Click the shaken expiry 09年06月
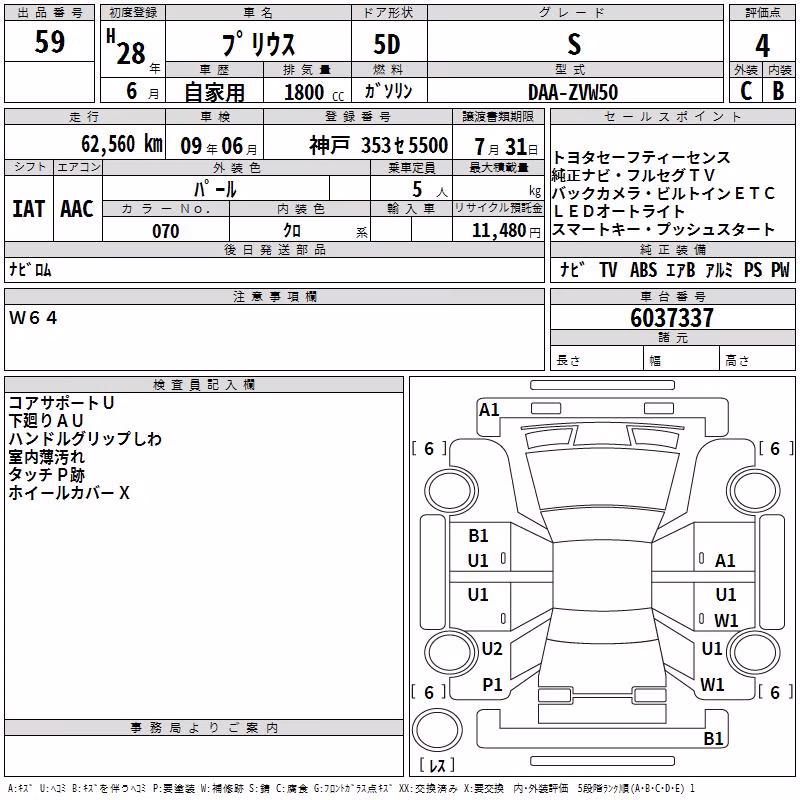 click(x=219, y=146)
